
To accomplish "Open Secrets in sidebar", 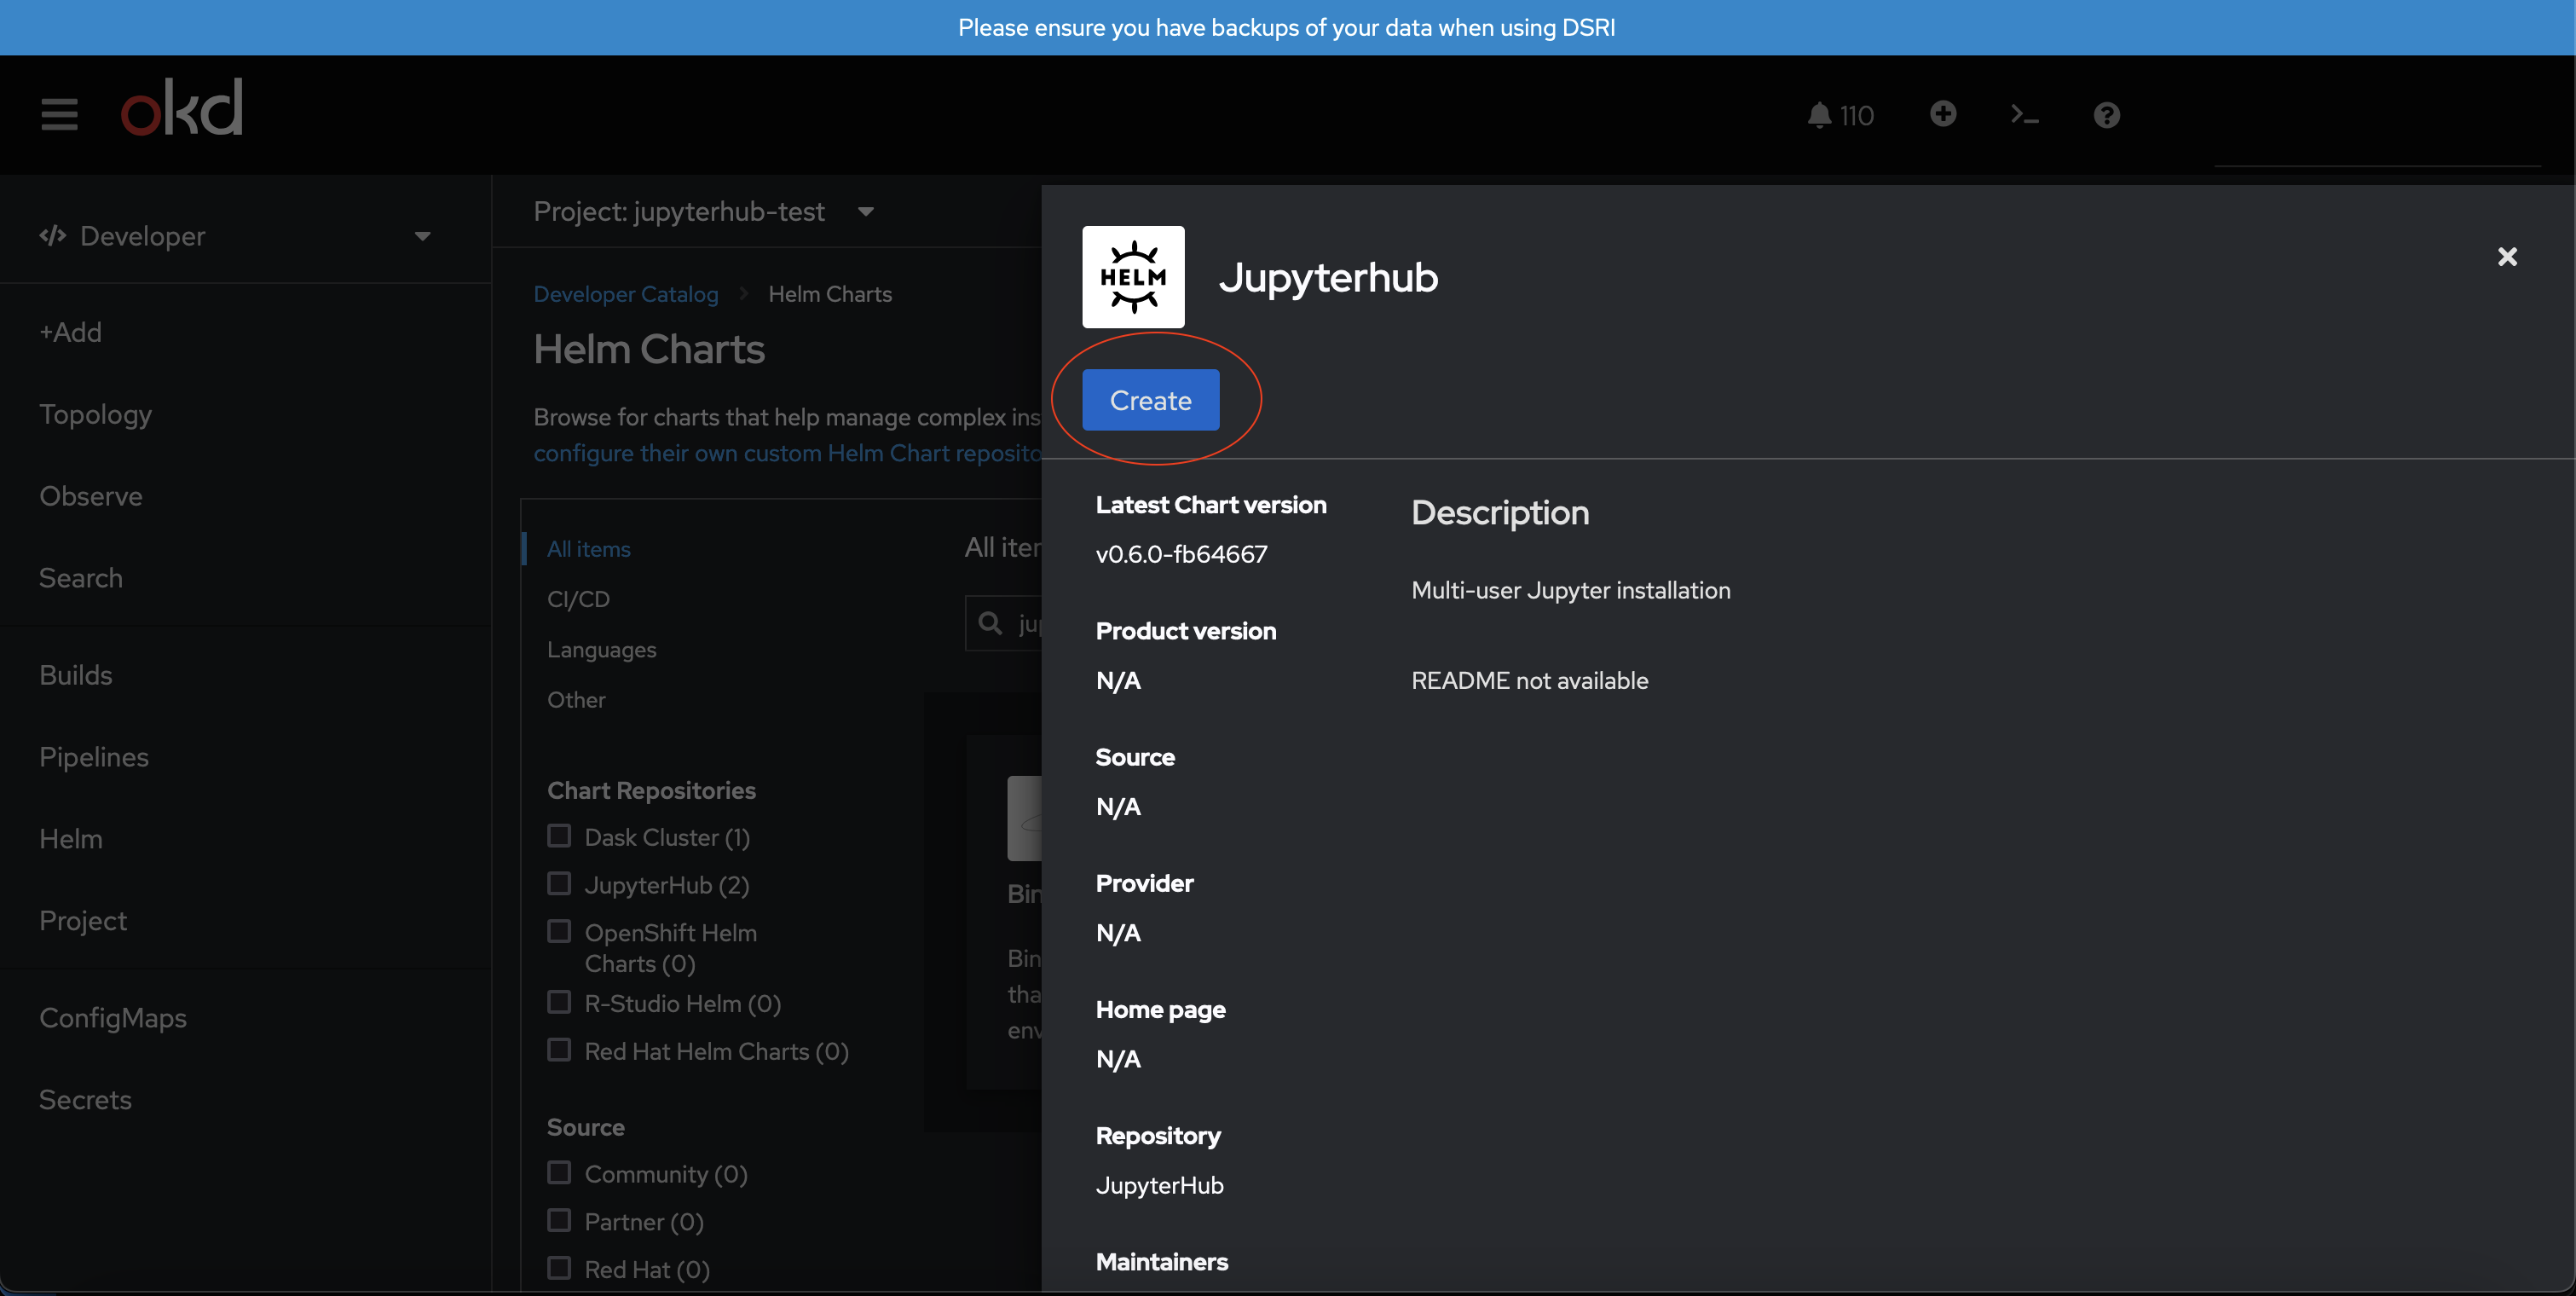I will 85,1100.
